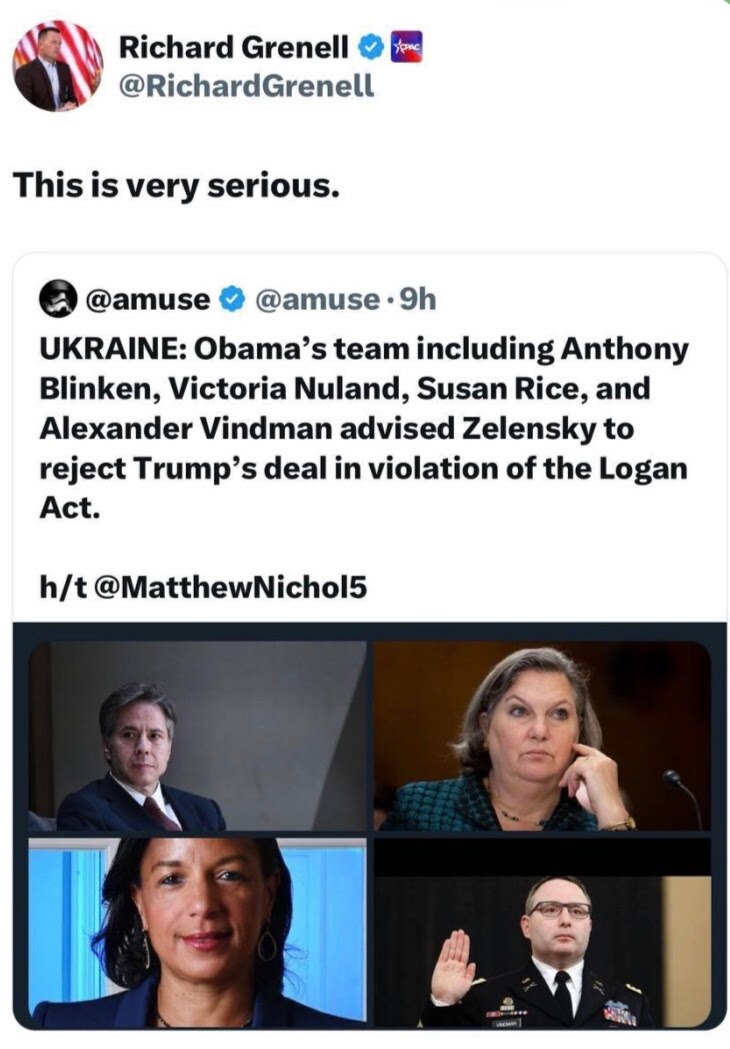The height and width of the screenshot is (1049, 730).
Task: Select the checkmark inside the blue verification badge
Action: [x=369, y=46]
